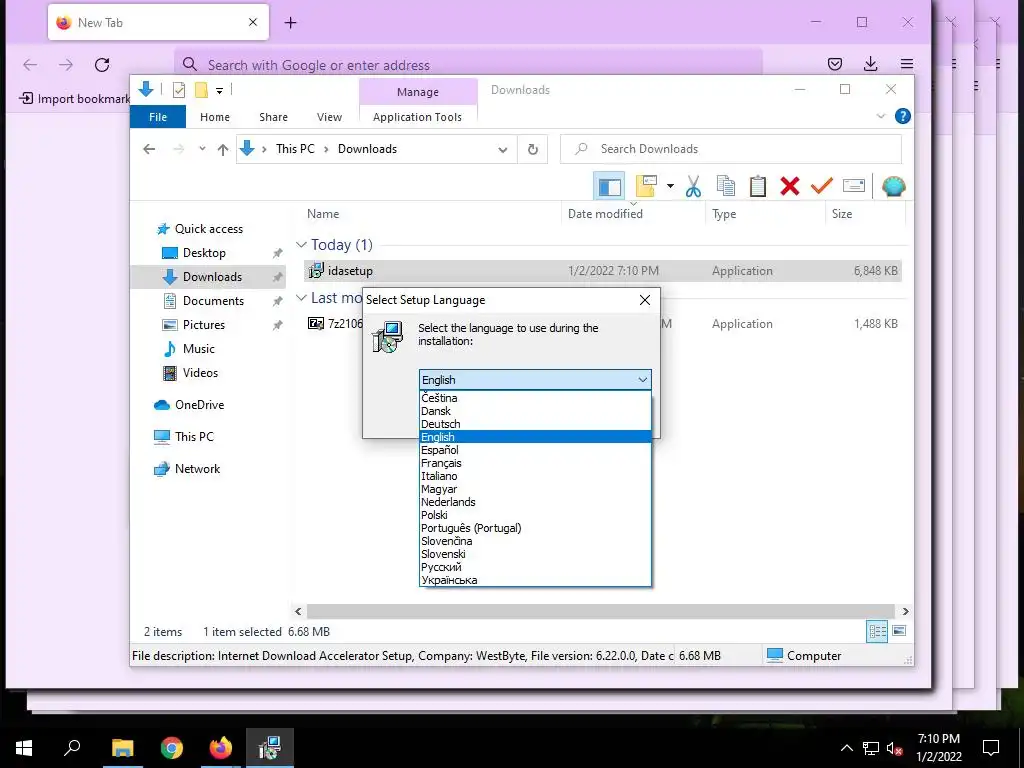Open Firefox hamburger menu
This screenshot has width=1024, height=768.
907,63
